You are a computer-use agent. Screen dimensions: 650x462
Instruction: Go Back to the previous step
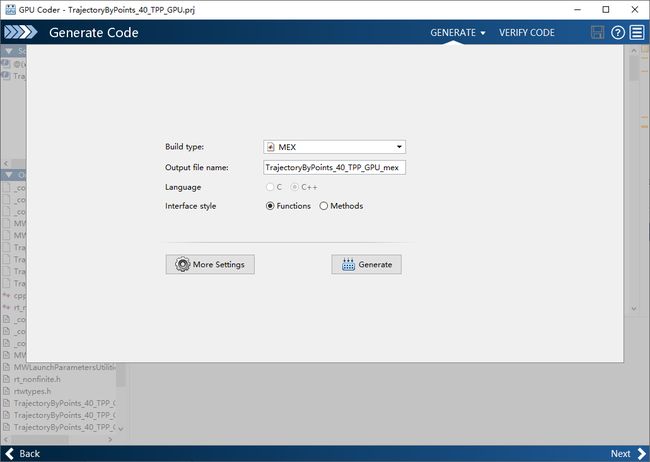[x=23, y=454]
